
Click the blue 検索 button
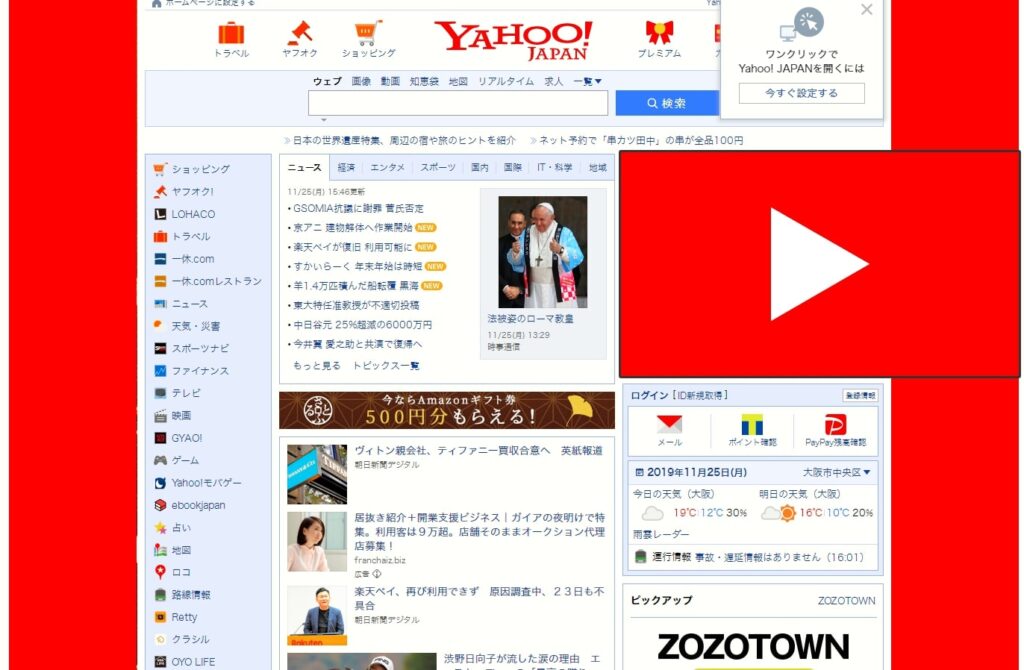click(667, 103)
